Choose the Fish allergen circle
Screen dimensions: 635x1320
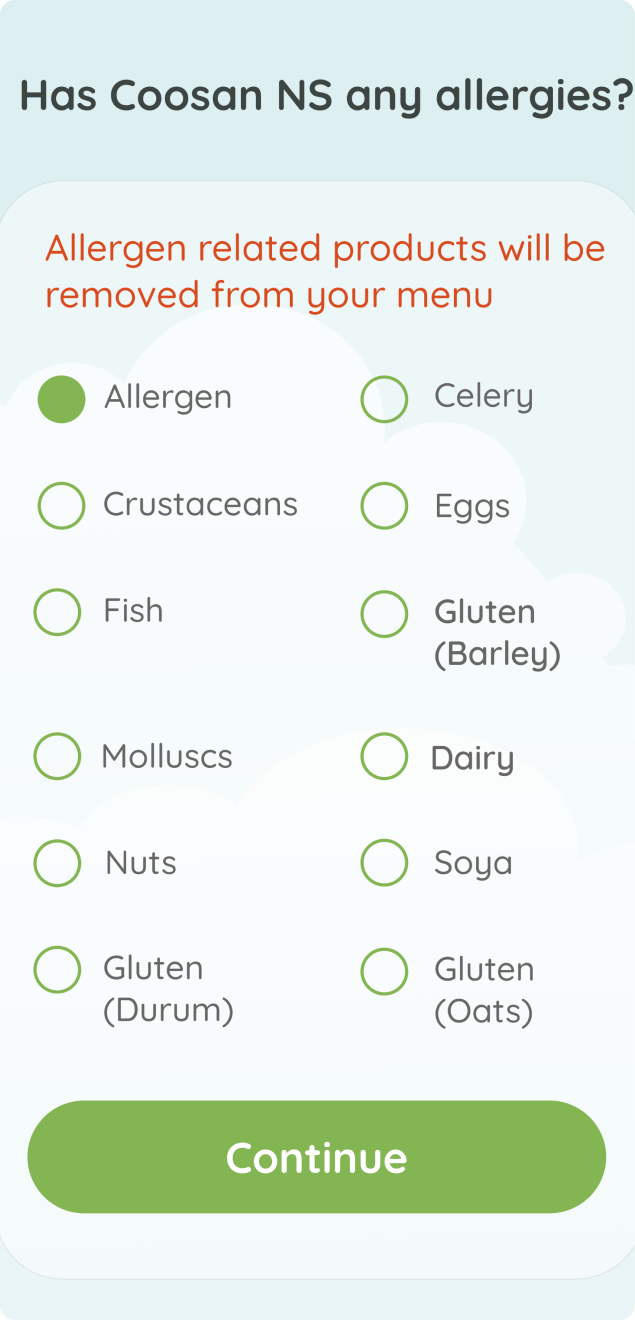click(x=57, y=612)
